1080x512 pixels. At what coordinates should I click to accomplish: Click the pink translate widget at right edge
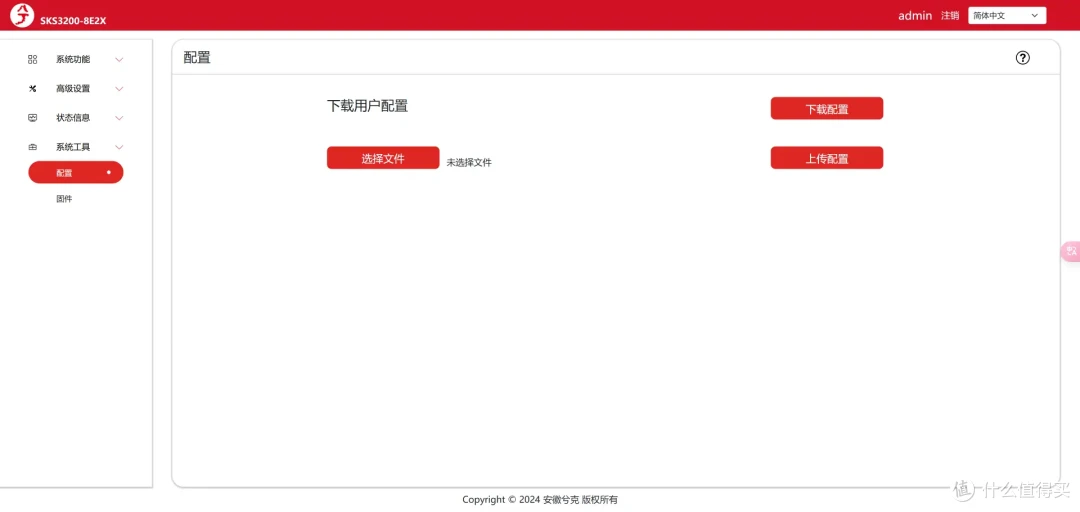(x=1070, y=252)
